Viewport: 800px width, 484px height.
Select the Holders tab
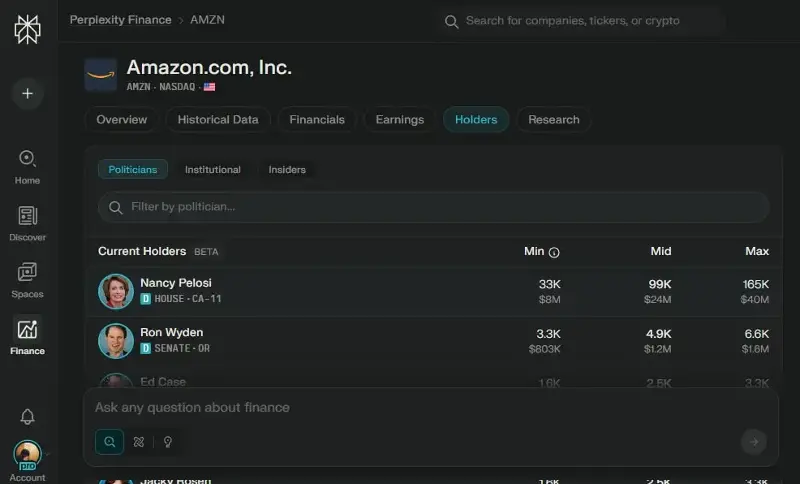pyautogui.click(x=476, y=120)
